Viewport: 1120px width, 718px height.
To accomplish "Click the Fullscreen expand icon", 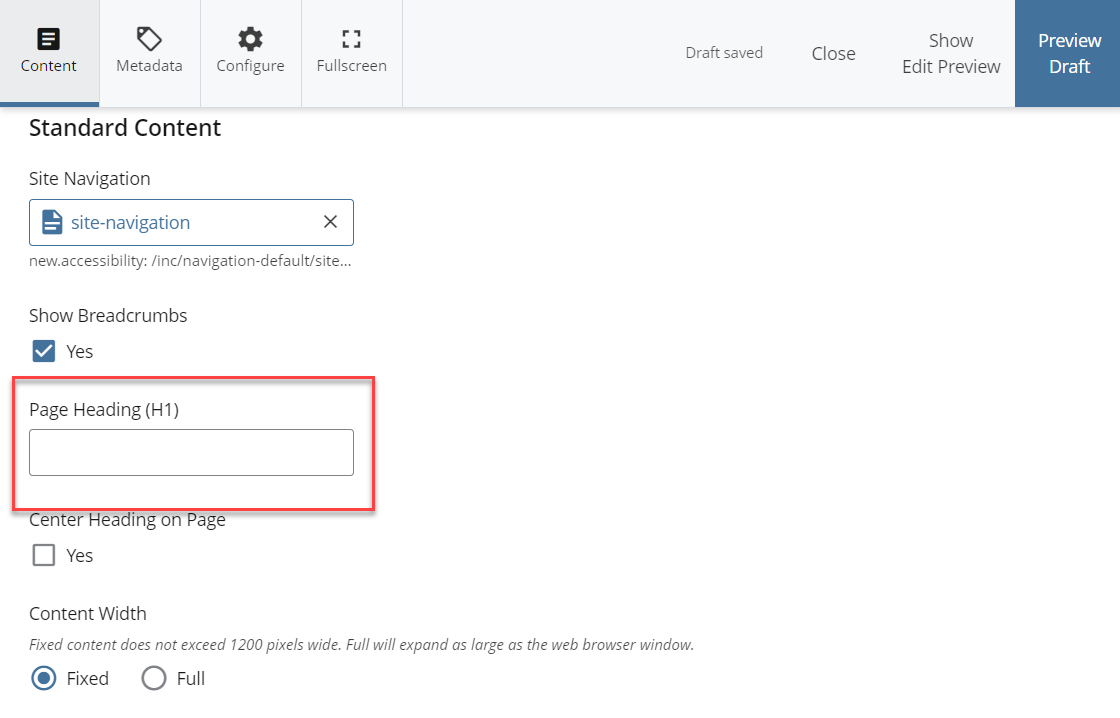I will [x=351, y=40].
